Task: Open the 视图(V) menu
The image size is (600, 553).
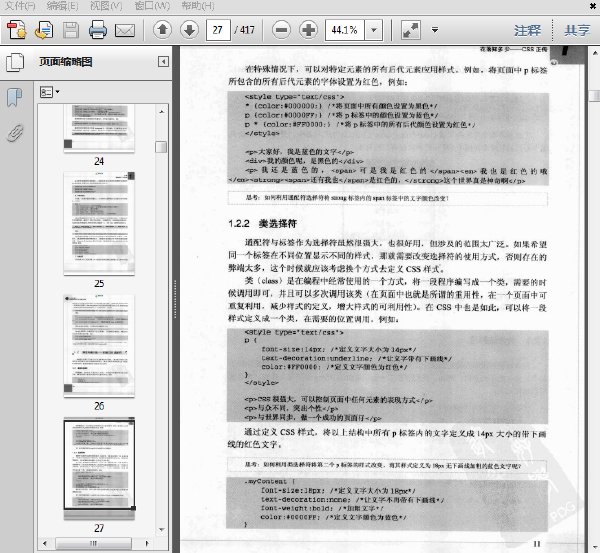Action: click(106, 6)
